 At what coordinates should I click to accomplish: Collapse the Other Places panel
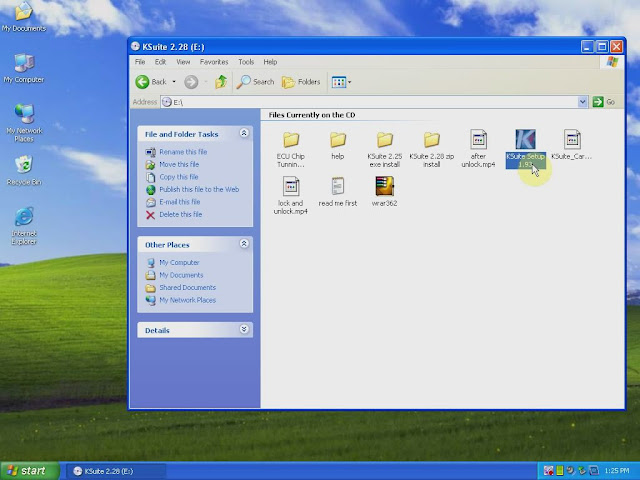pyautogui.click(x=244, y=244)
